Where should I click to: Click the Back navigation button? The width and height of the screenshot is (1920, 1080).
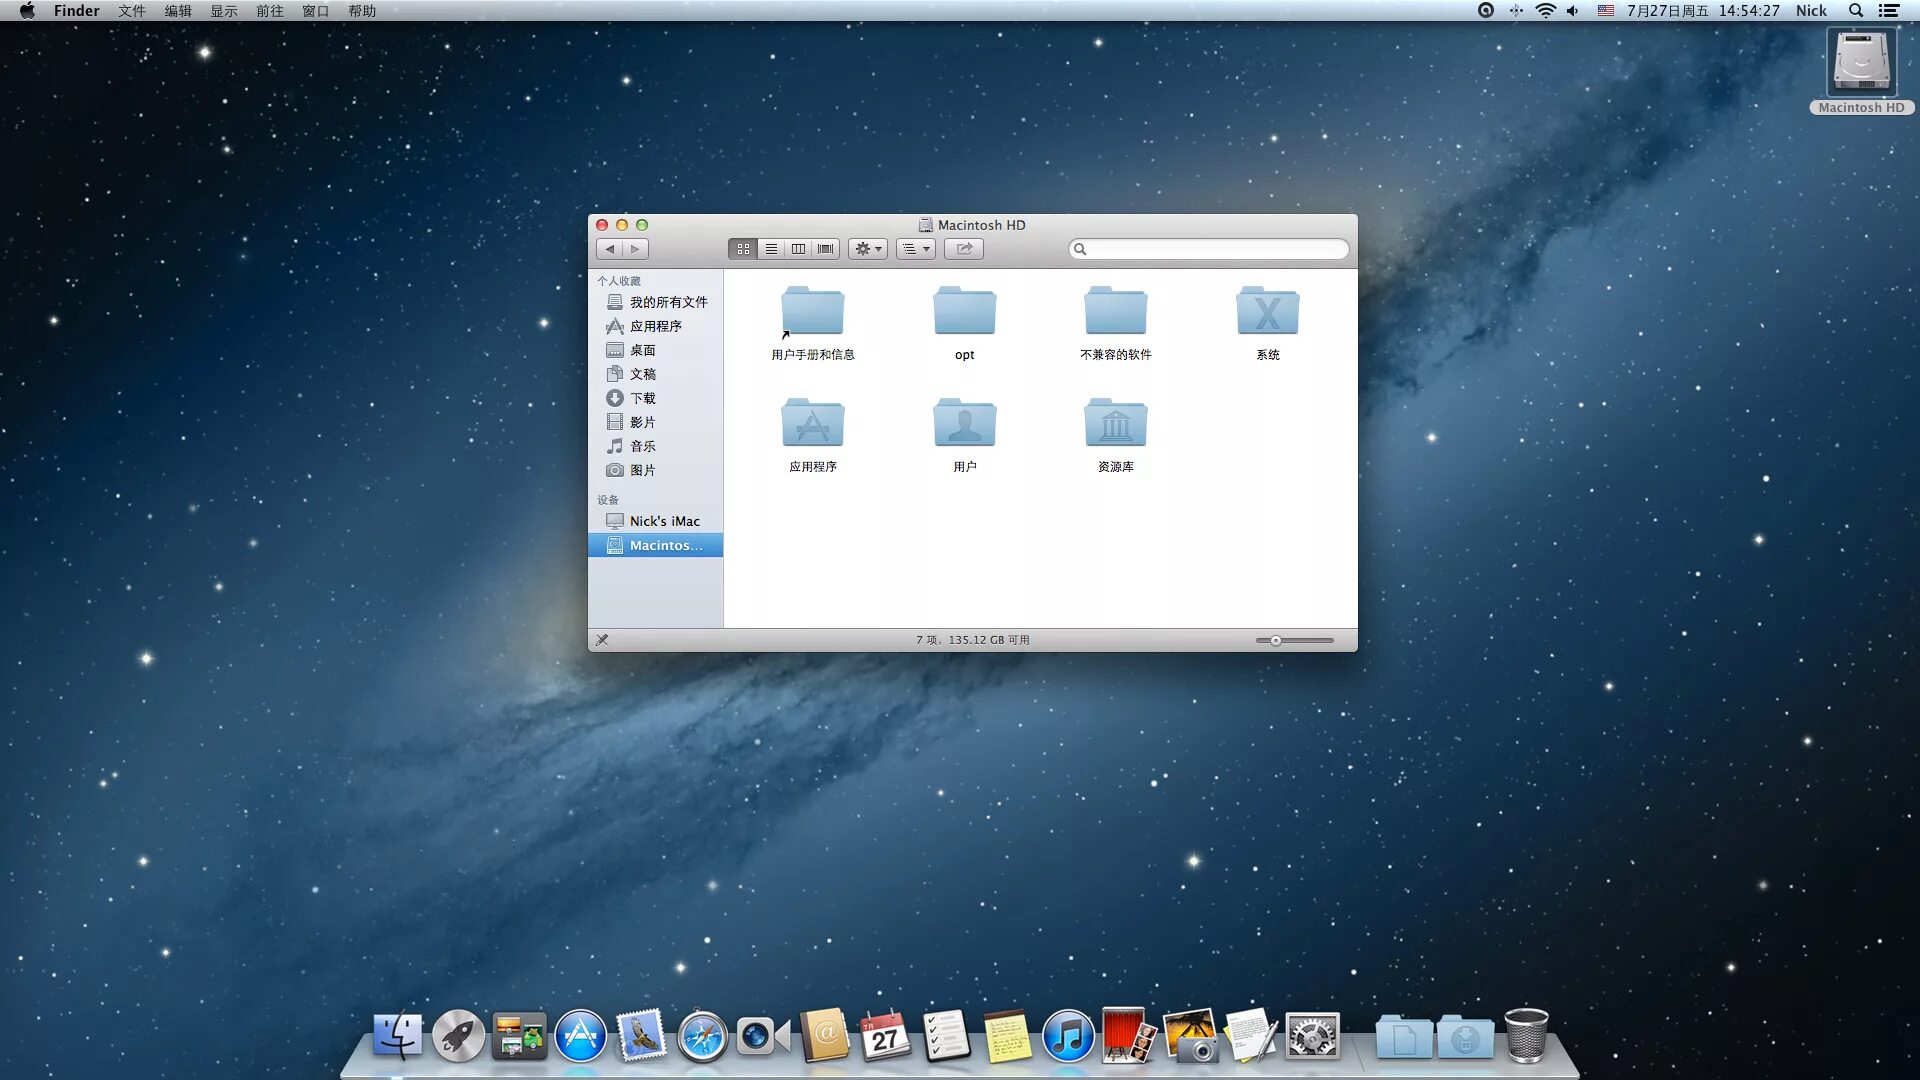point(610,249)
